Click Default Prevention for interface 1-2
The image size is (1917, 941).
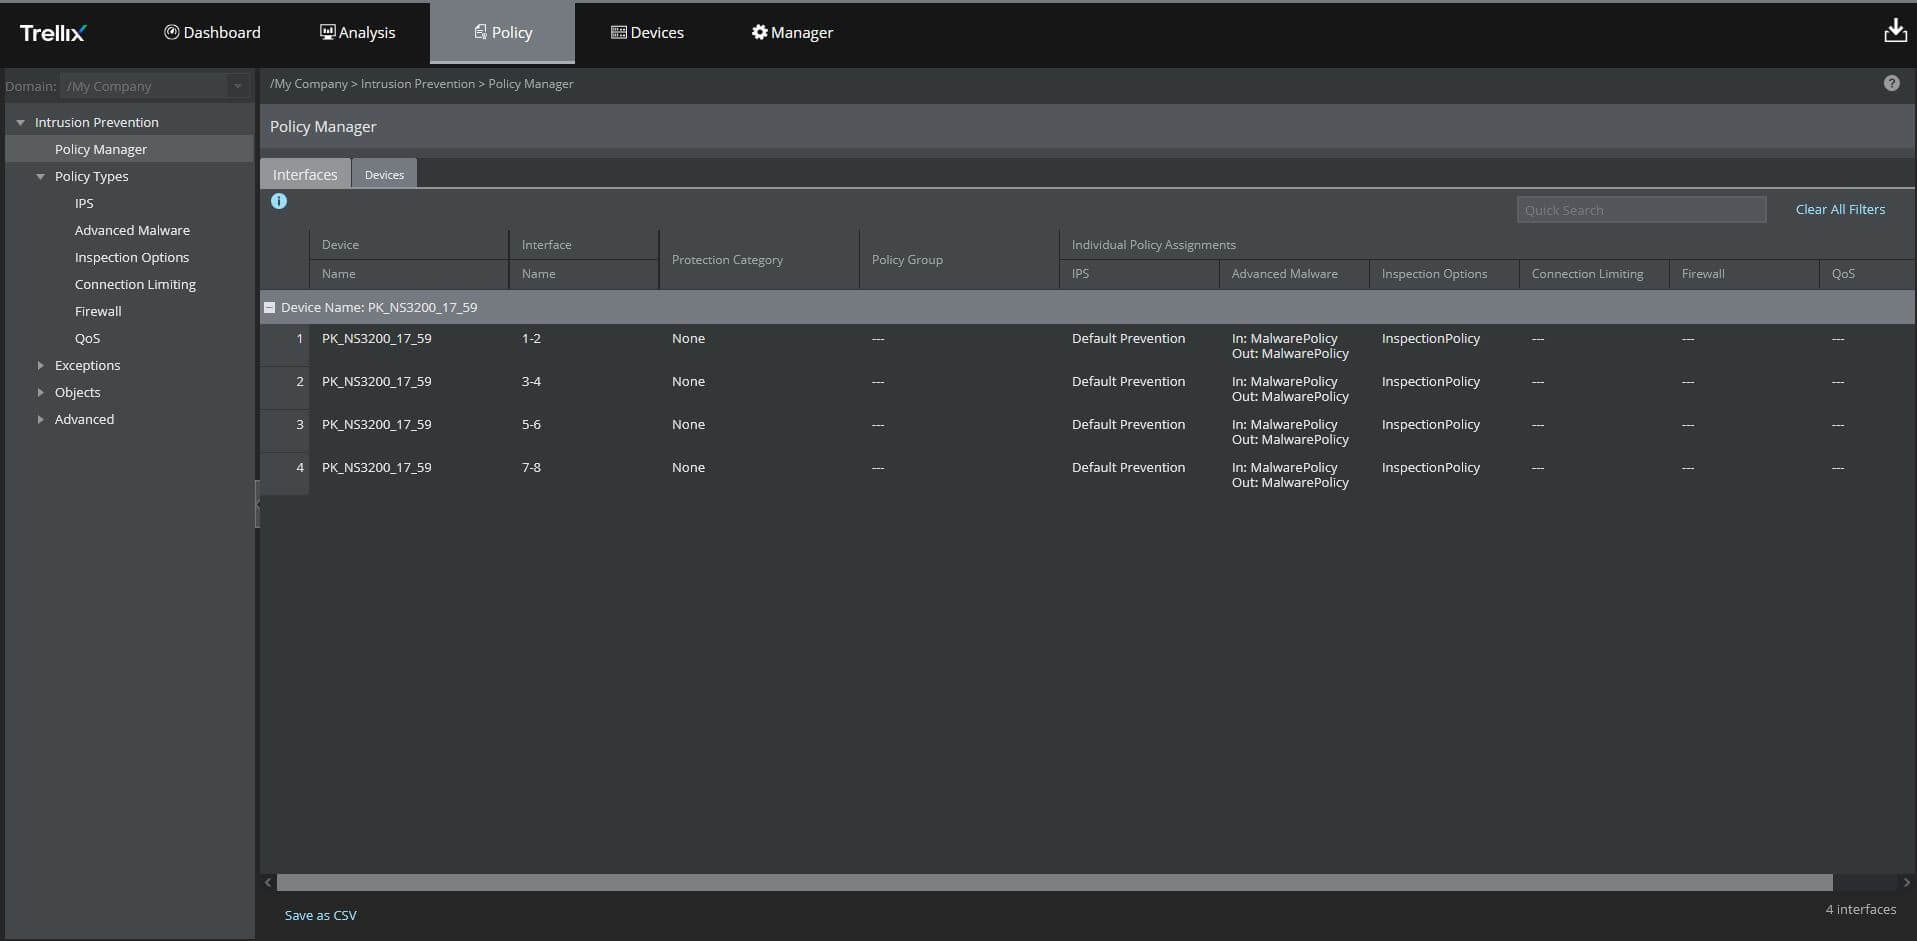(1128, 338)
